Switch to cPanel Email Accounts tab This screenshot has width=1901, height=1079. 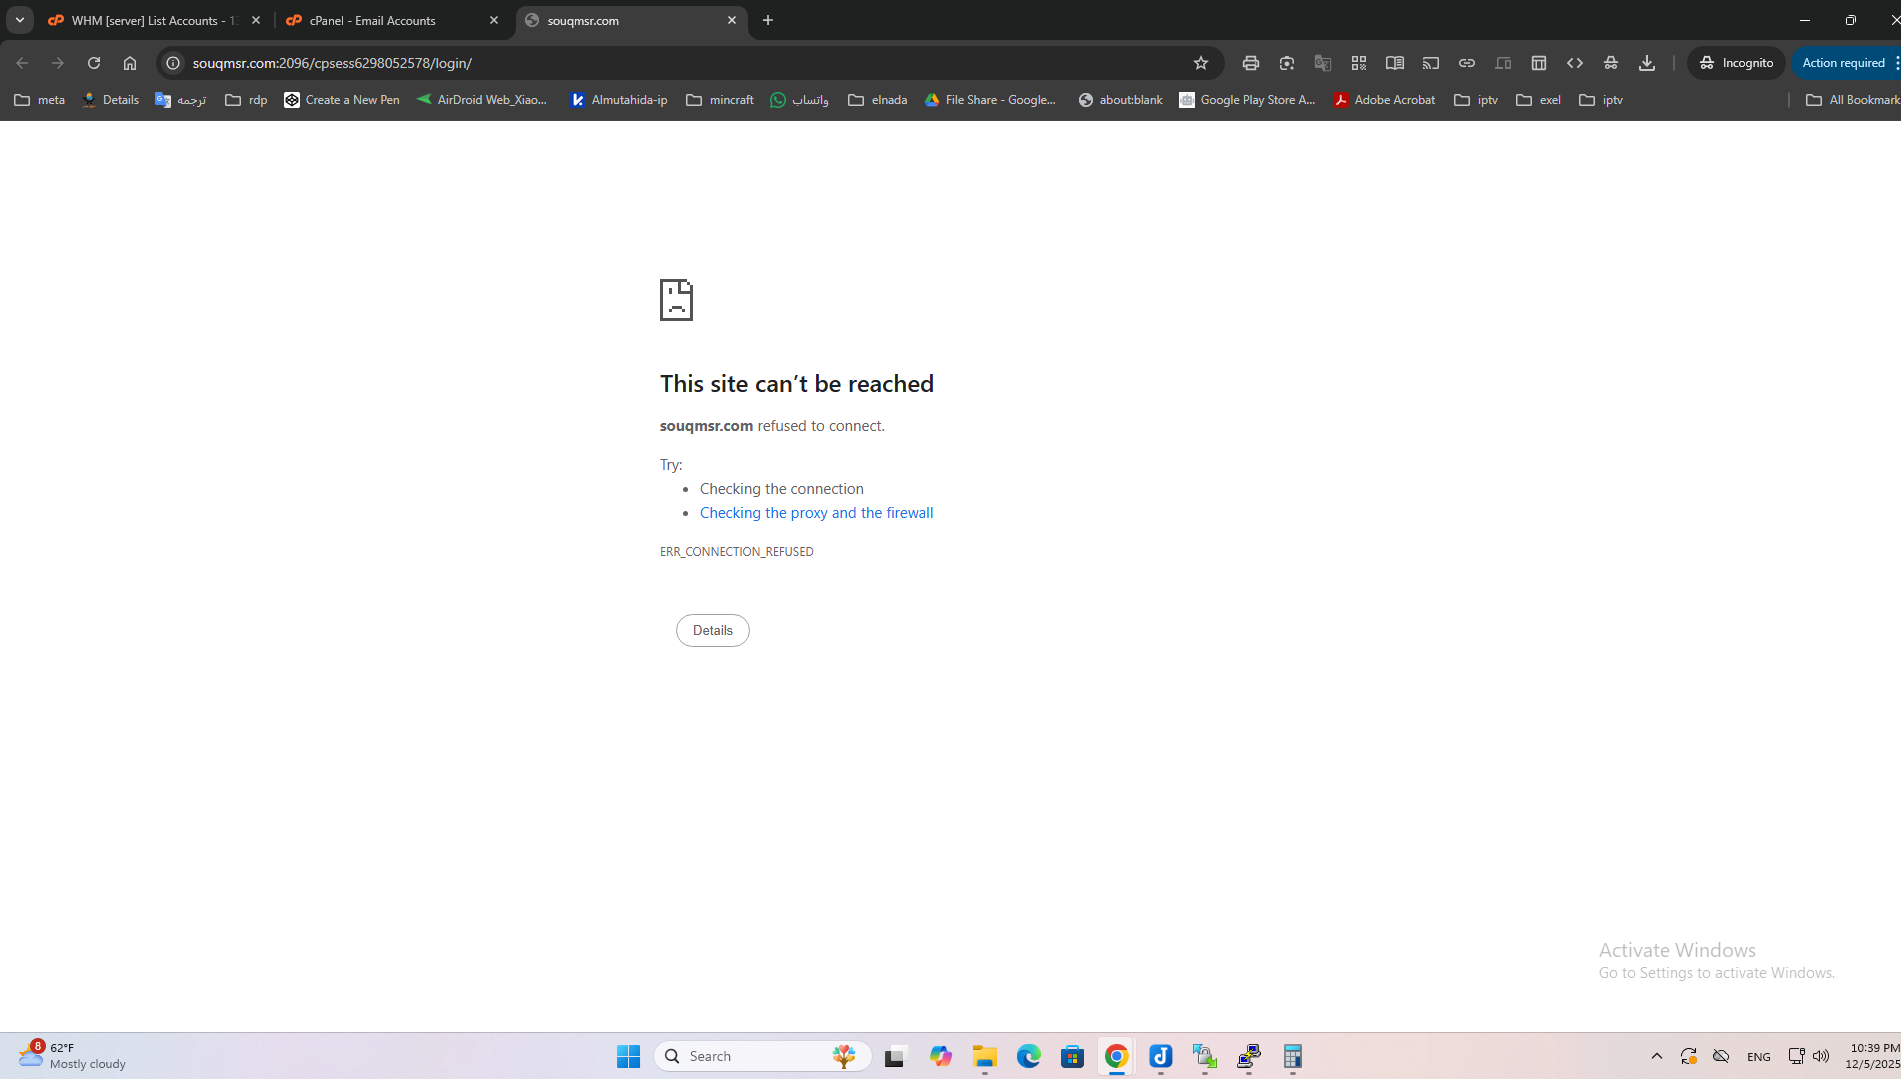(390, 20)
